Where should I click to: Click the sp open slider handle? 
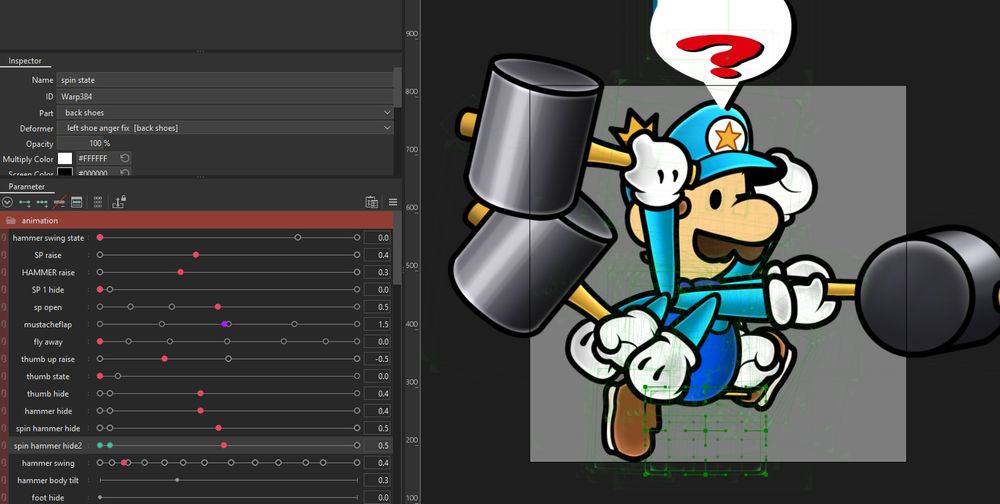[x=217, y=307]
